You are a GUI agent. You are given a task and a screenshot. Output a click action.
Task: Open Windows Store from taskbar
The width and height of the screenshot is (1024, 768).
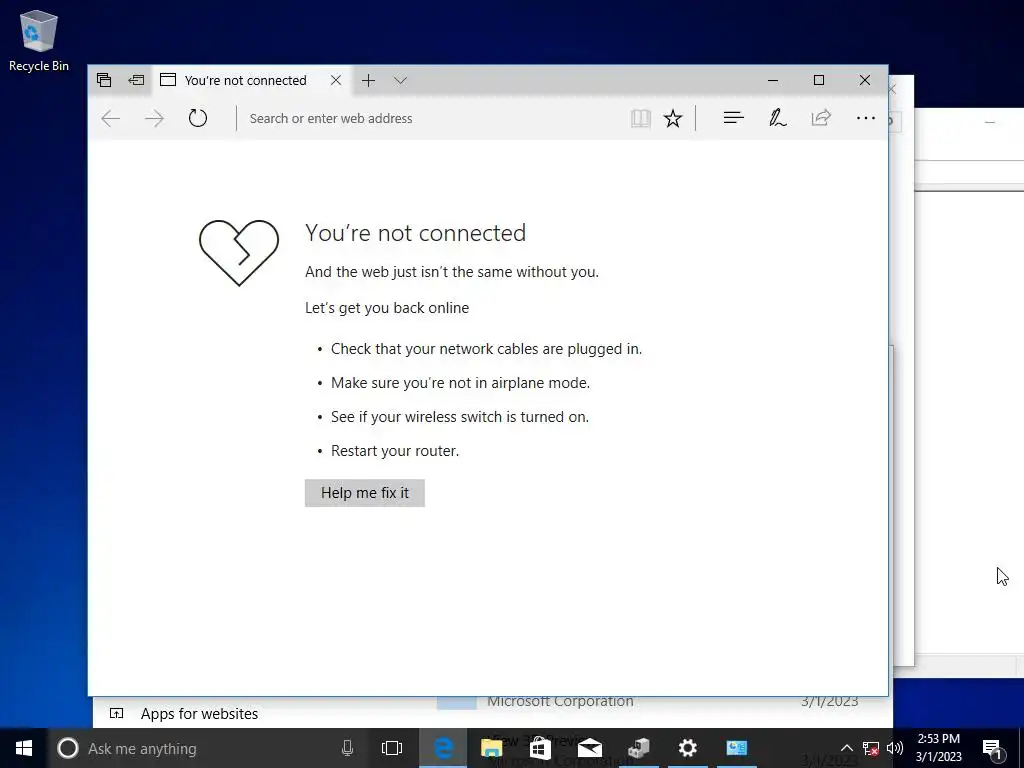pos(540,748)
